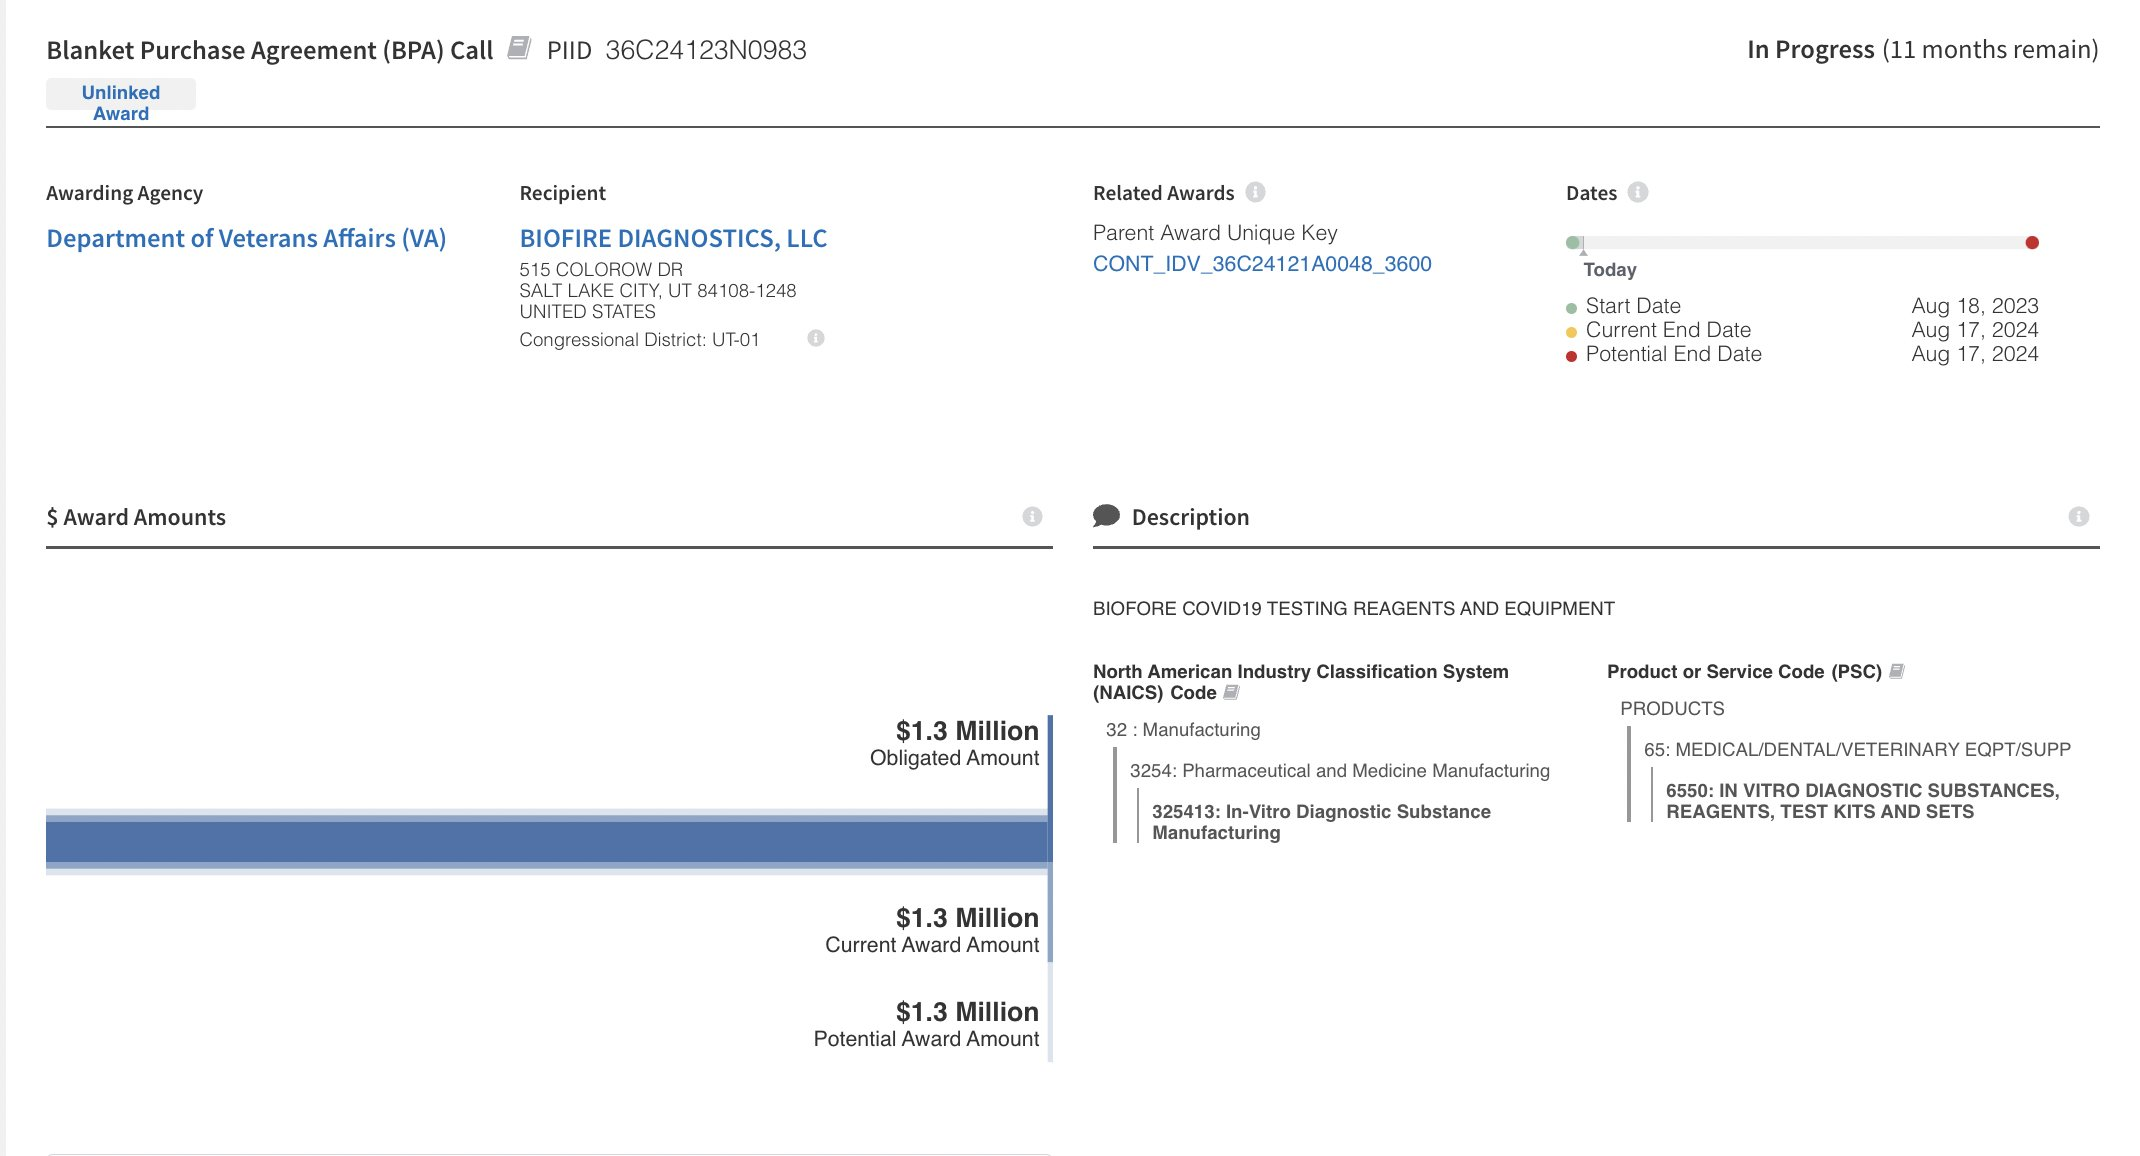Click the Dates info icon
Viewport: 2140px width, 1156px height.
click(x=1637, y=192)
